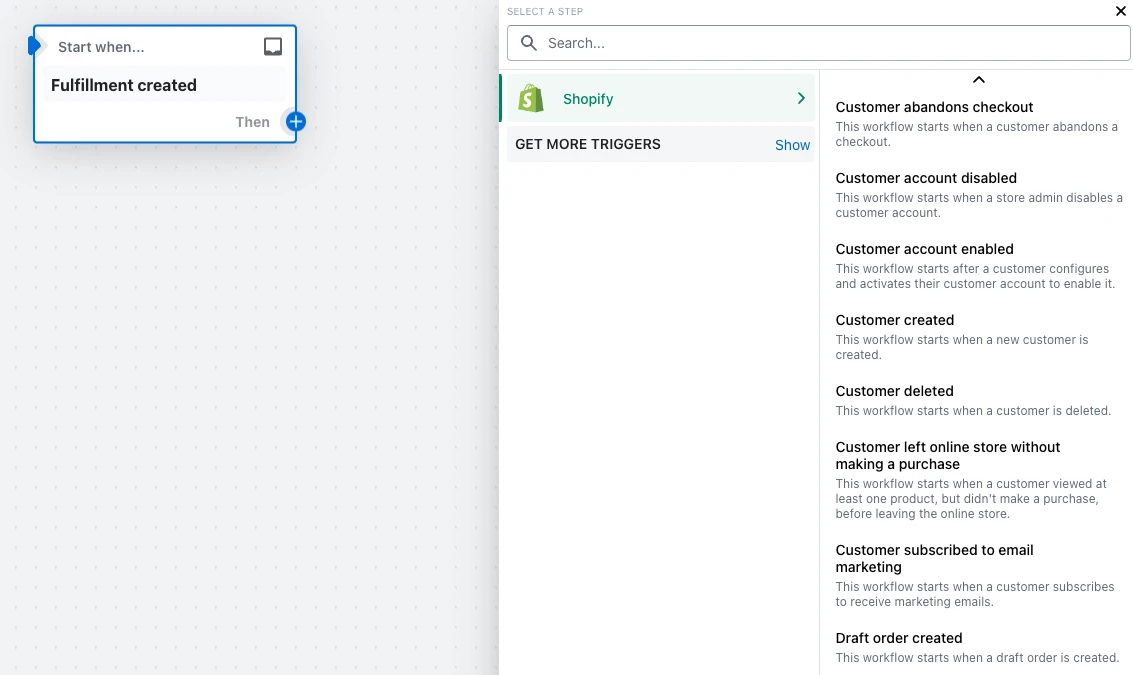Click the blue start marker on trigger node
The image size is (1133, 675).
[x=35, y=46]
